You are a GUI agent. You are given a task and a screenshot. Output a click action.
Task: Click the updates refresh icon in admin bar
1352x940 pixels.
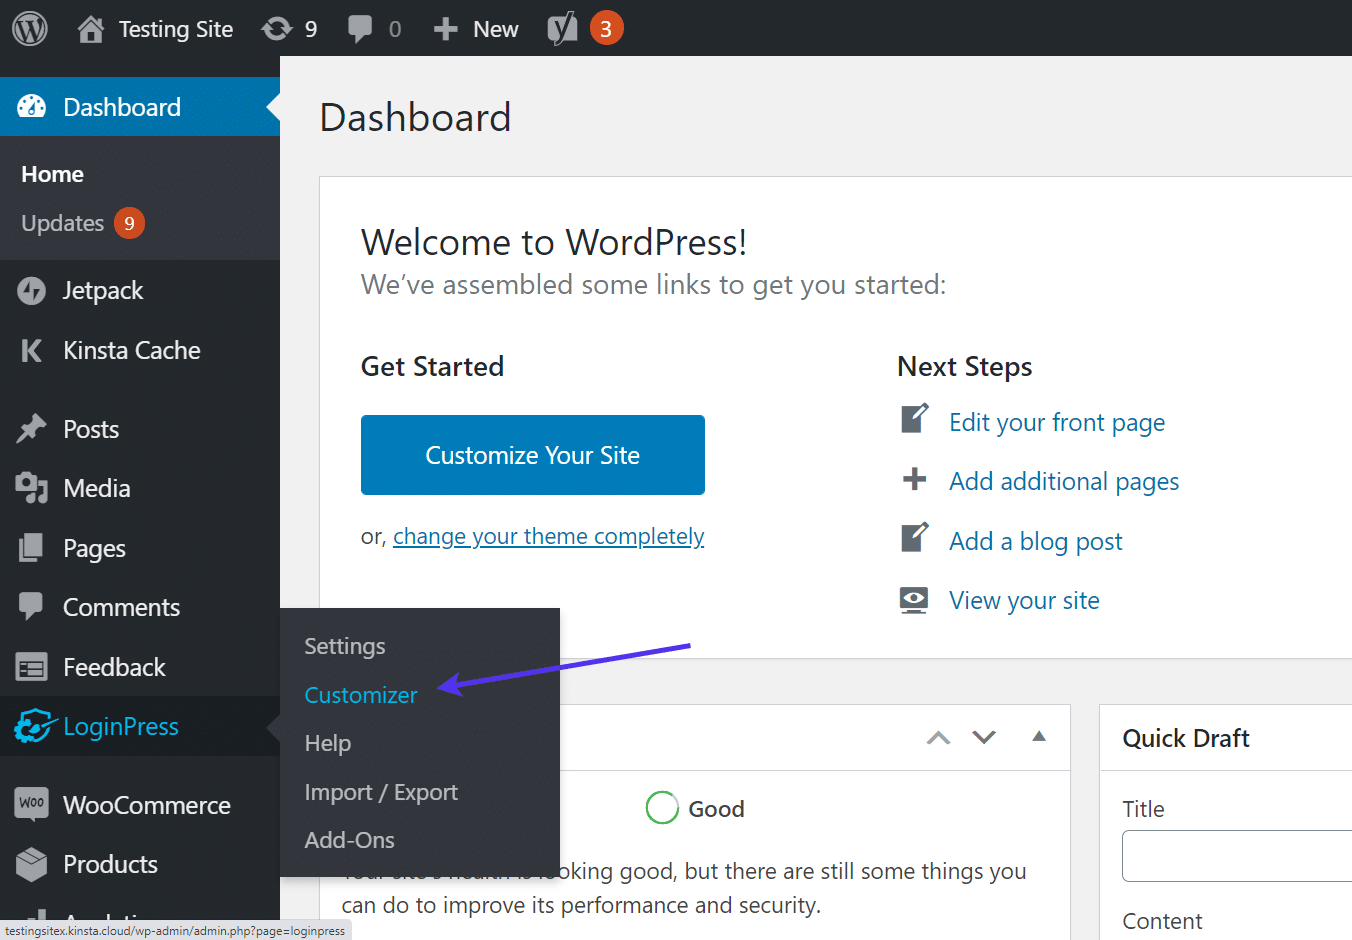point(277,29)
